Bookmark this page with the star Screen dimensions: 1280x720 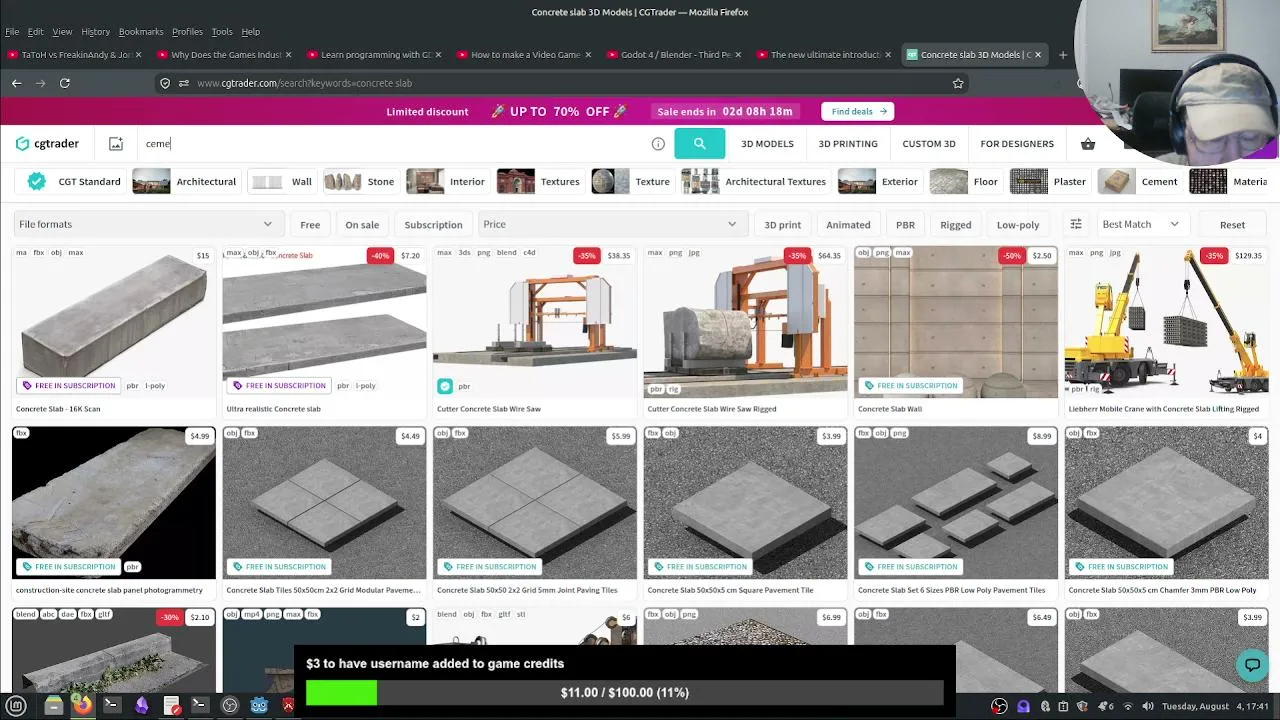pyautogui.click(x=958, y=83)
